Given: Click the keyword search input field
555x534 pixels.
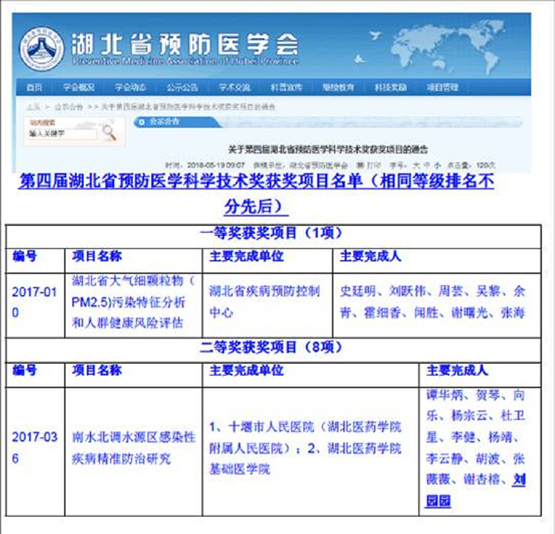Looking at the screenshot, I should click(62, 134).
